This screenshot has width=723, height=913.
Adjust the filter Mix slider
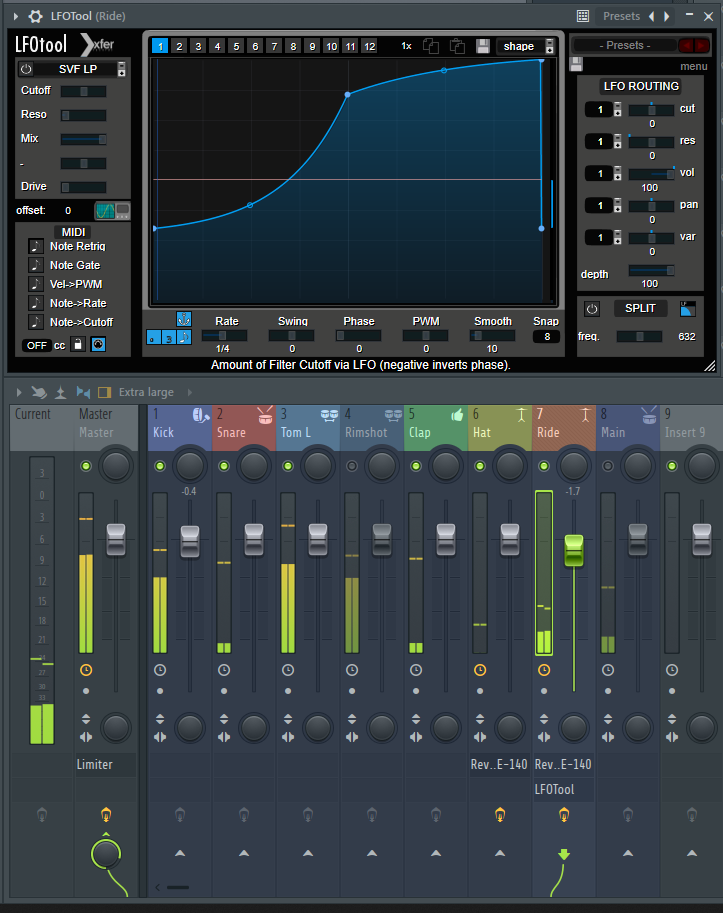[84, 139]
